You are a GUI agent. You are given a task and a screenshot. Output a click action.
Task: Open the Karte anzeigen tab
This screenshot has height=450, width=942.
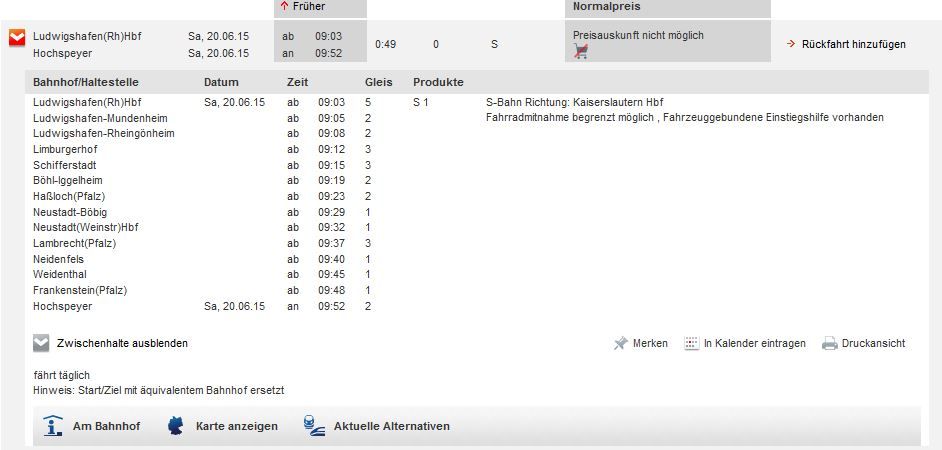tap(237, 426)
